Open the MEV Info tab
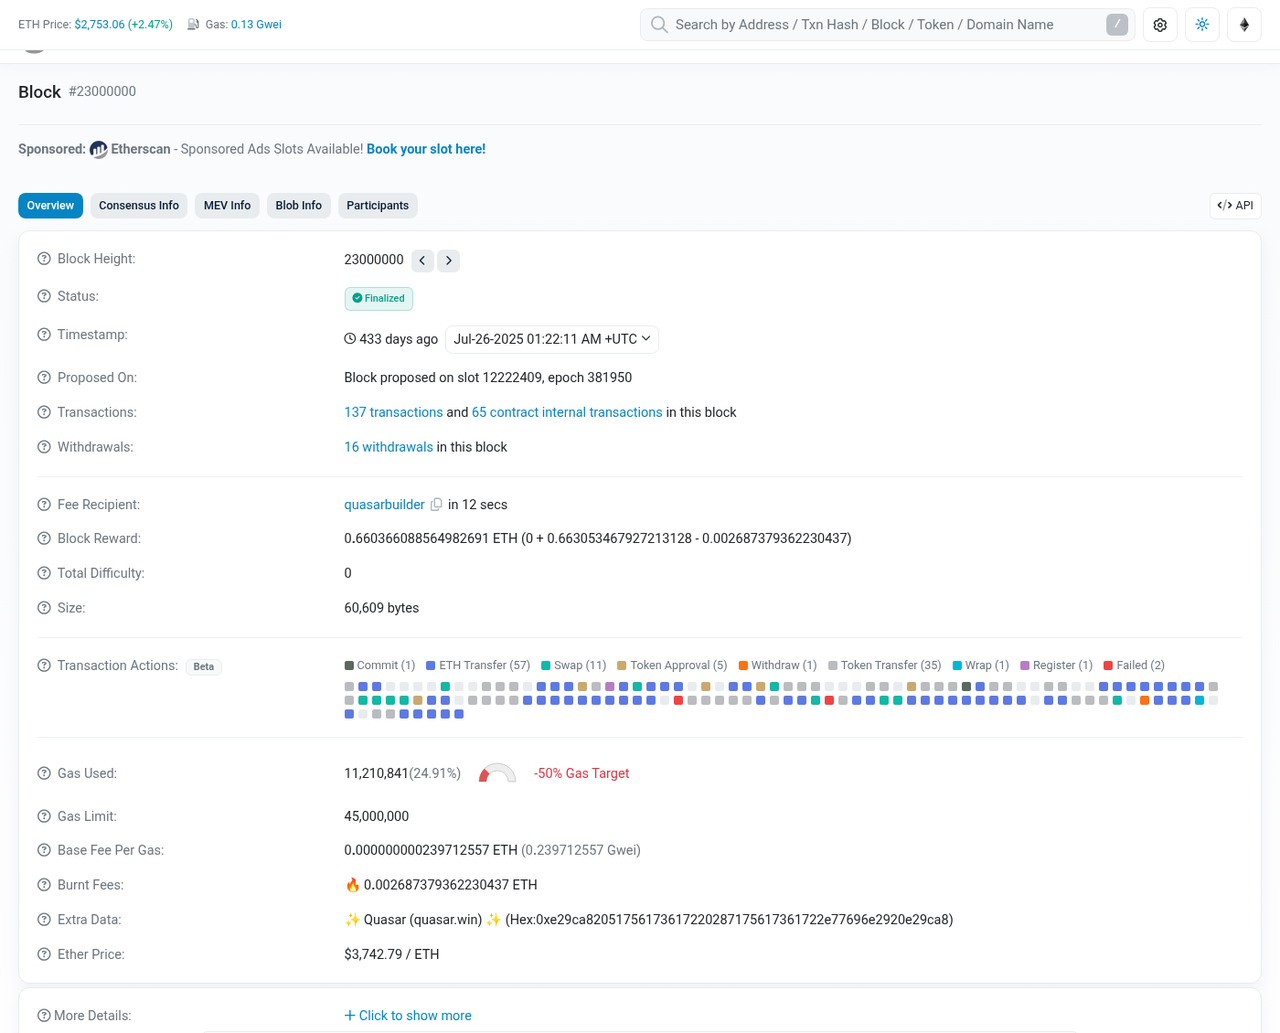Image resolution: width=1280 pixels, height=1033 pixels. click(227, 206)
